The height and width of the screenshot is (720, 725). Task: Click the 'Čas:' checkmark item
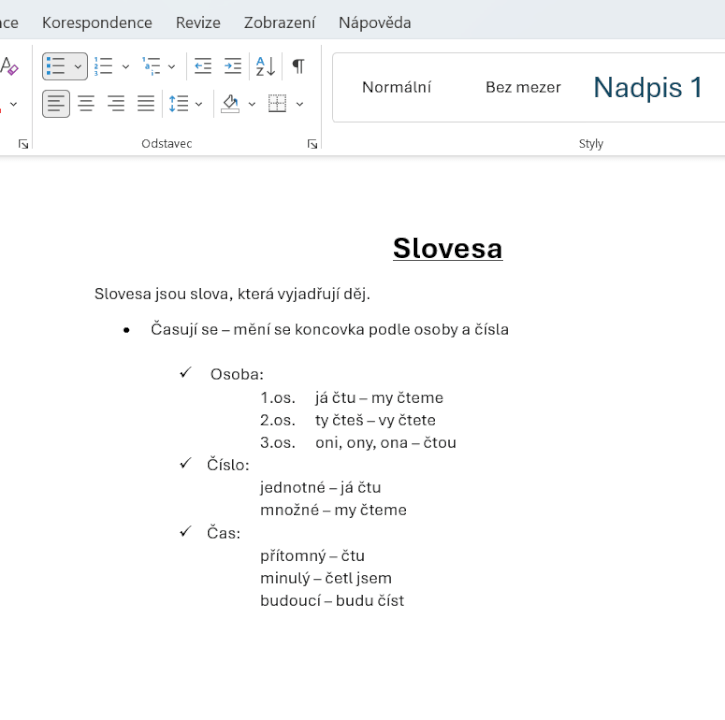pyautogui.click(x=224, y=533)
